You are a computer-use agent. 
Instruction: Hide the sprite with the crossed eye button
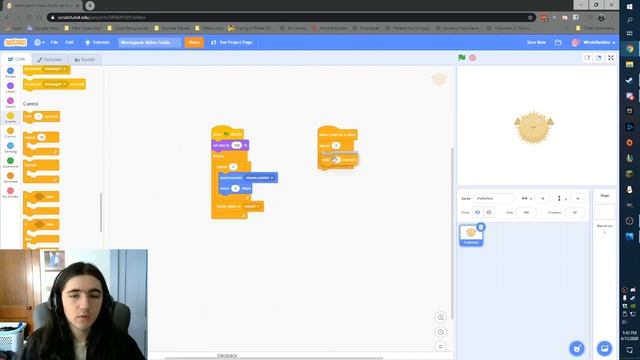point(489,212)
